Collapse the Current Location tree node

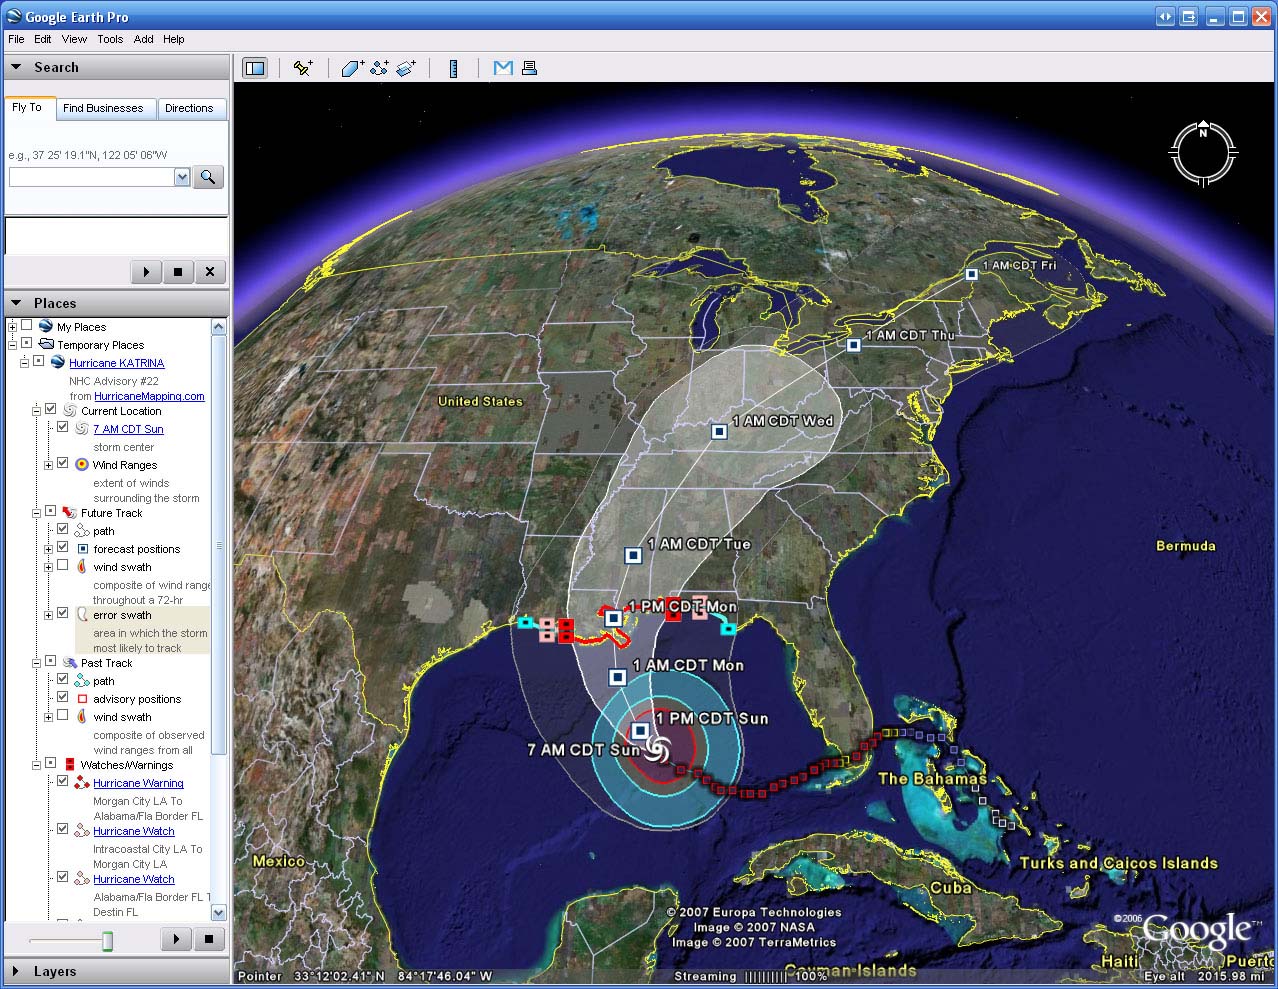coord(36,411)
